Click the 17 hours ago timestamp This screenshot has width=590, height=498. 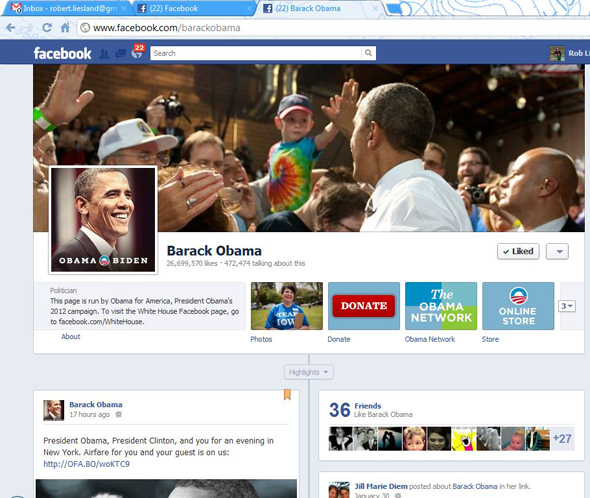tap(90, 414)
